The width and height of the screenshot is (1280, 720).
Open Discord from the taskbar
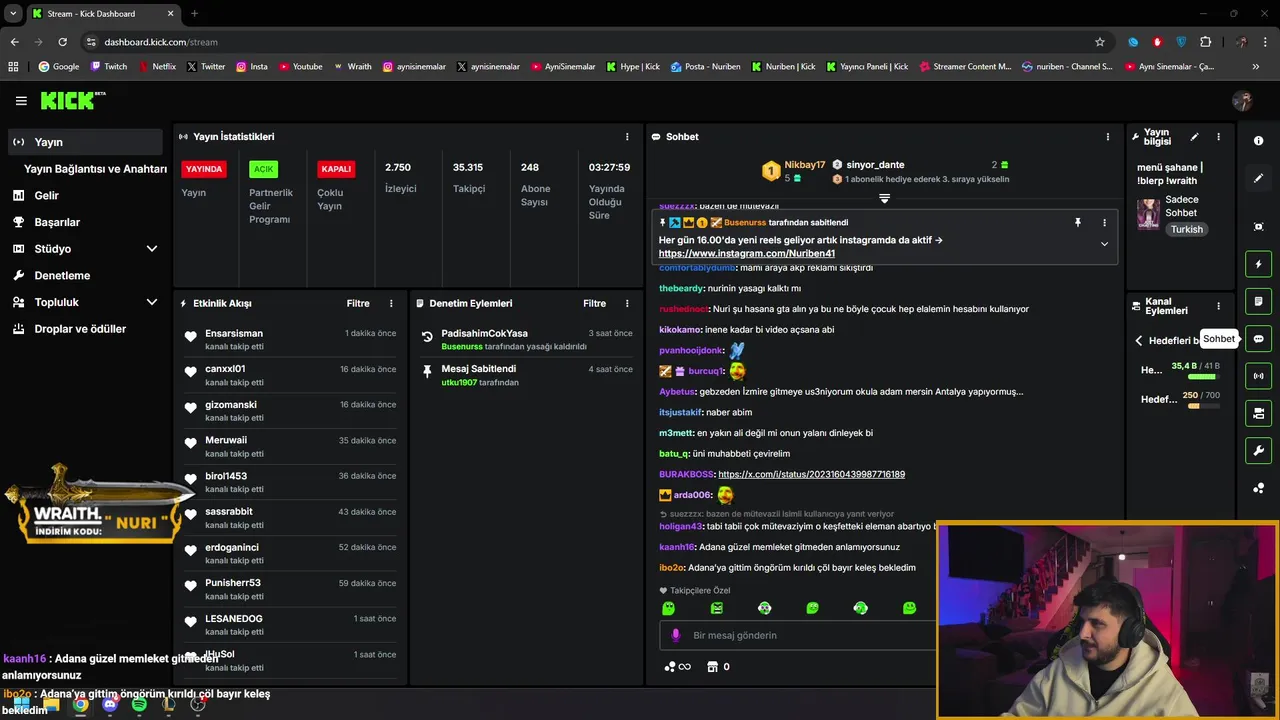click(x=110, y=704)
